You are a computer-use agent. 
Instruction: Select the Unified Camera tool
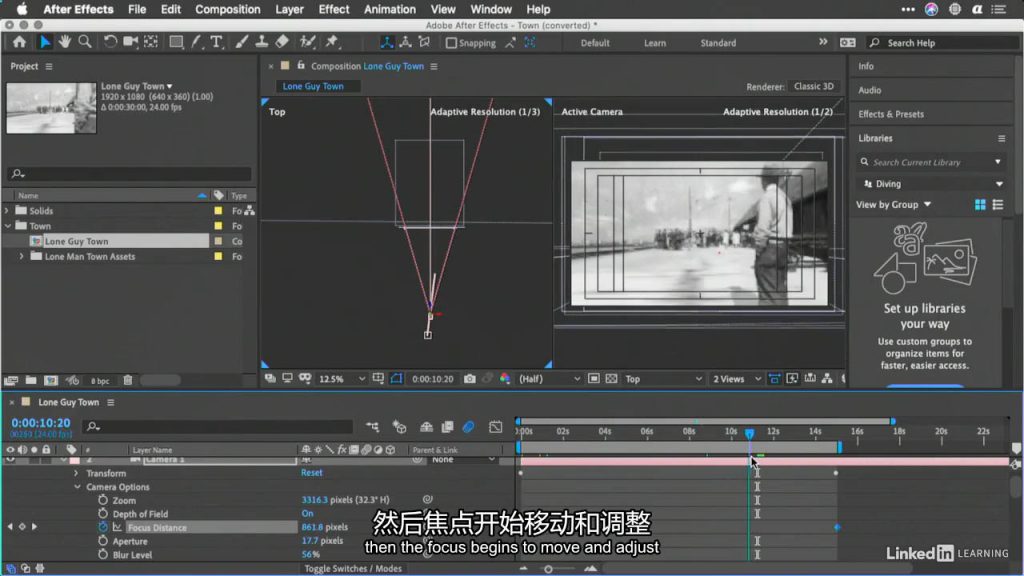click(131, 42)
